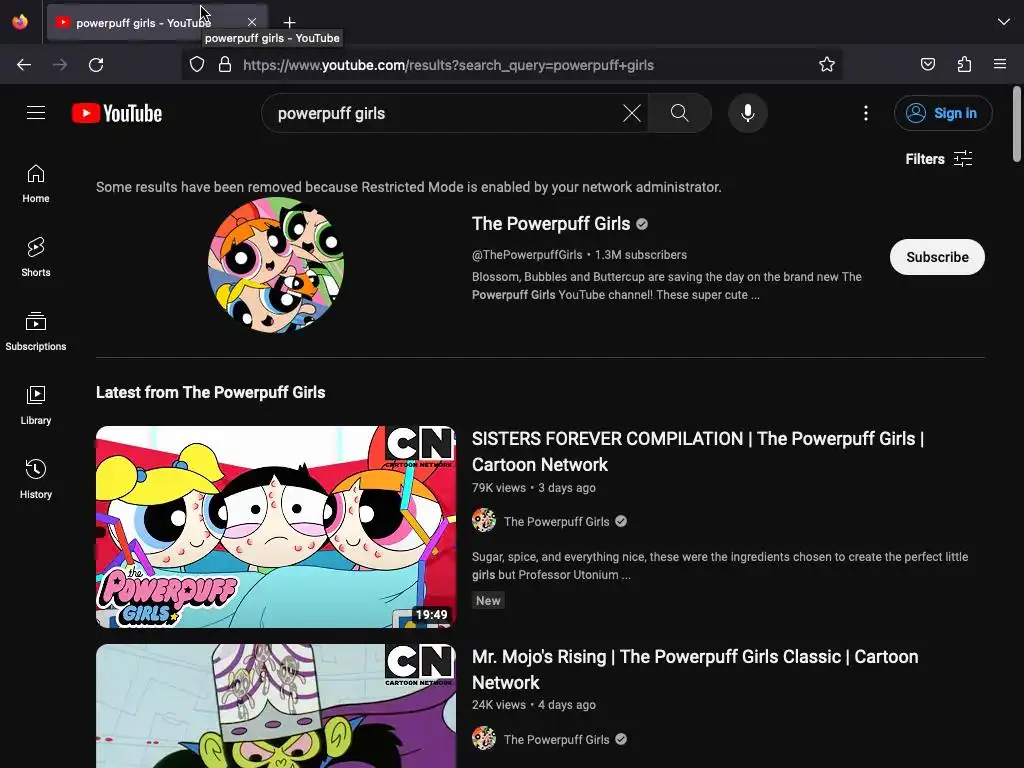Viewport: 1024px width, 768px height.
Task: Click the browser back arrow
Action: pyautogui.click(x=24, y=65)
